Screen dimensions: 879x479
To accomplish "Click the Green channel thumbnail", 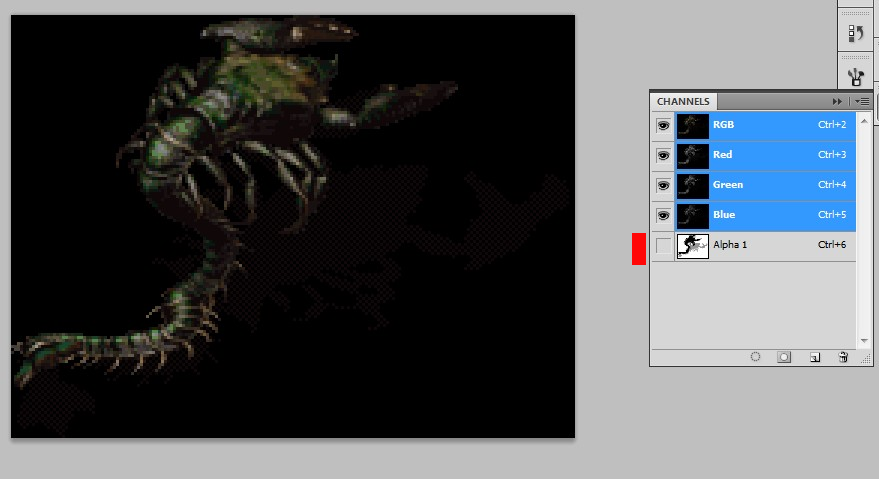I will 692,186.
